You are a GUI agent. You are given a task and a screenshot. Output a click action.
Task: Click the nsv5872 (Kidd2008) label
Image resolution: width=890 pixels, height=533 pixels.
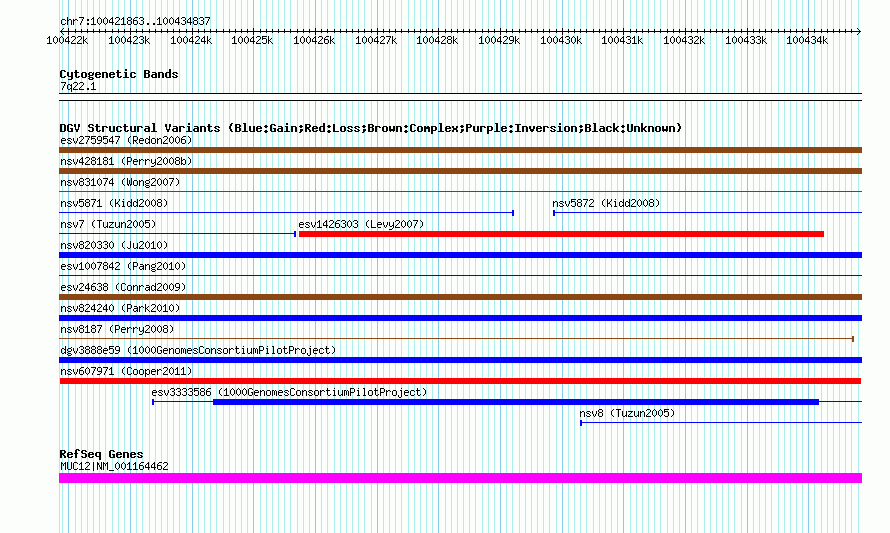point(606,203)
